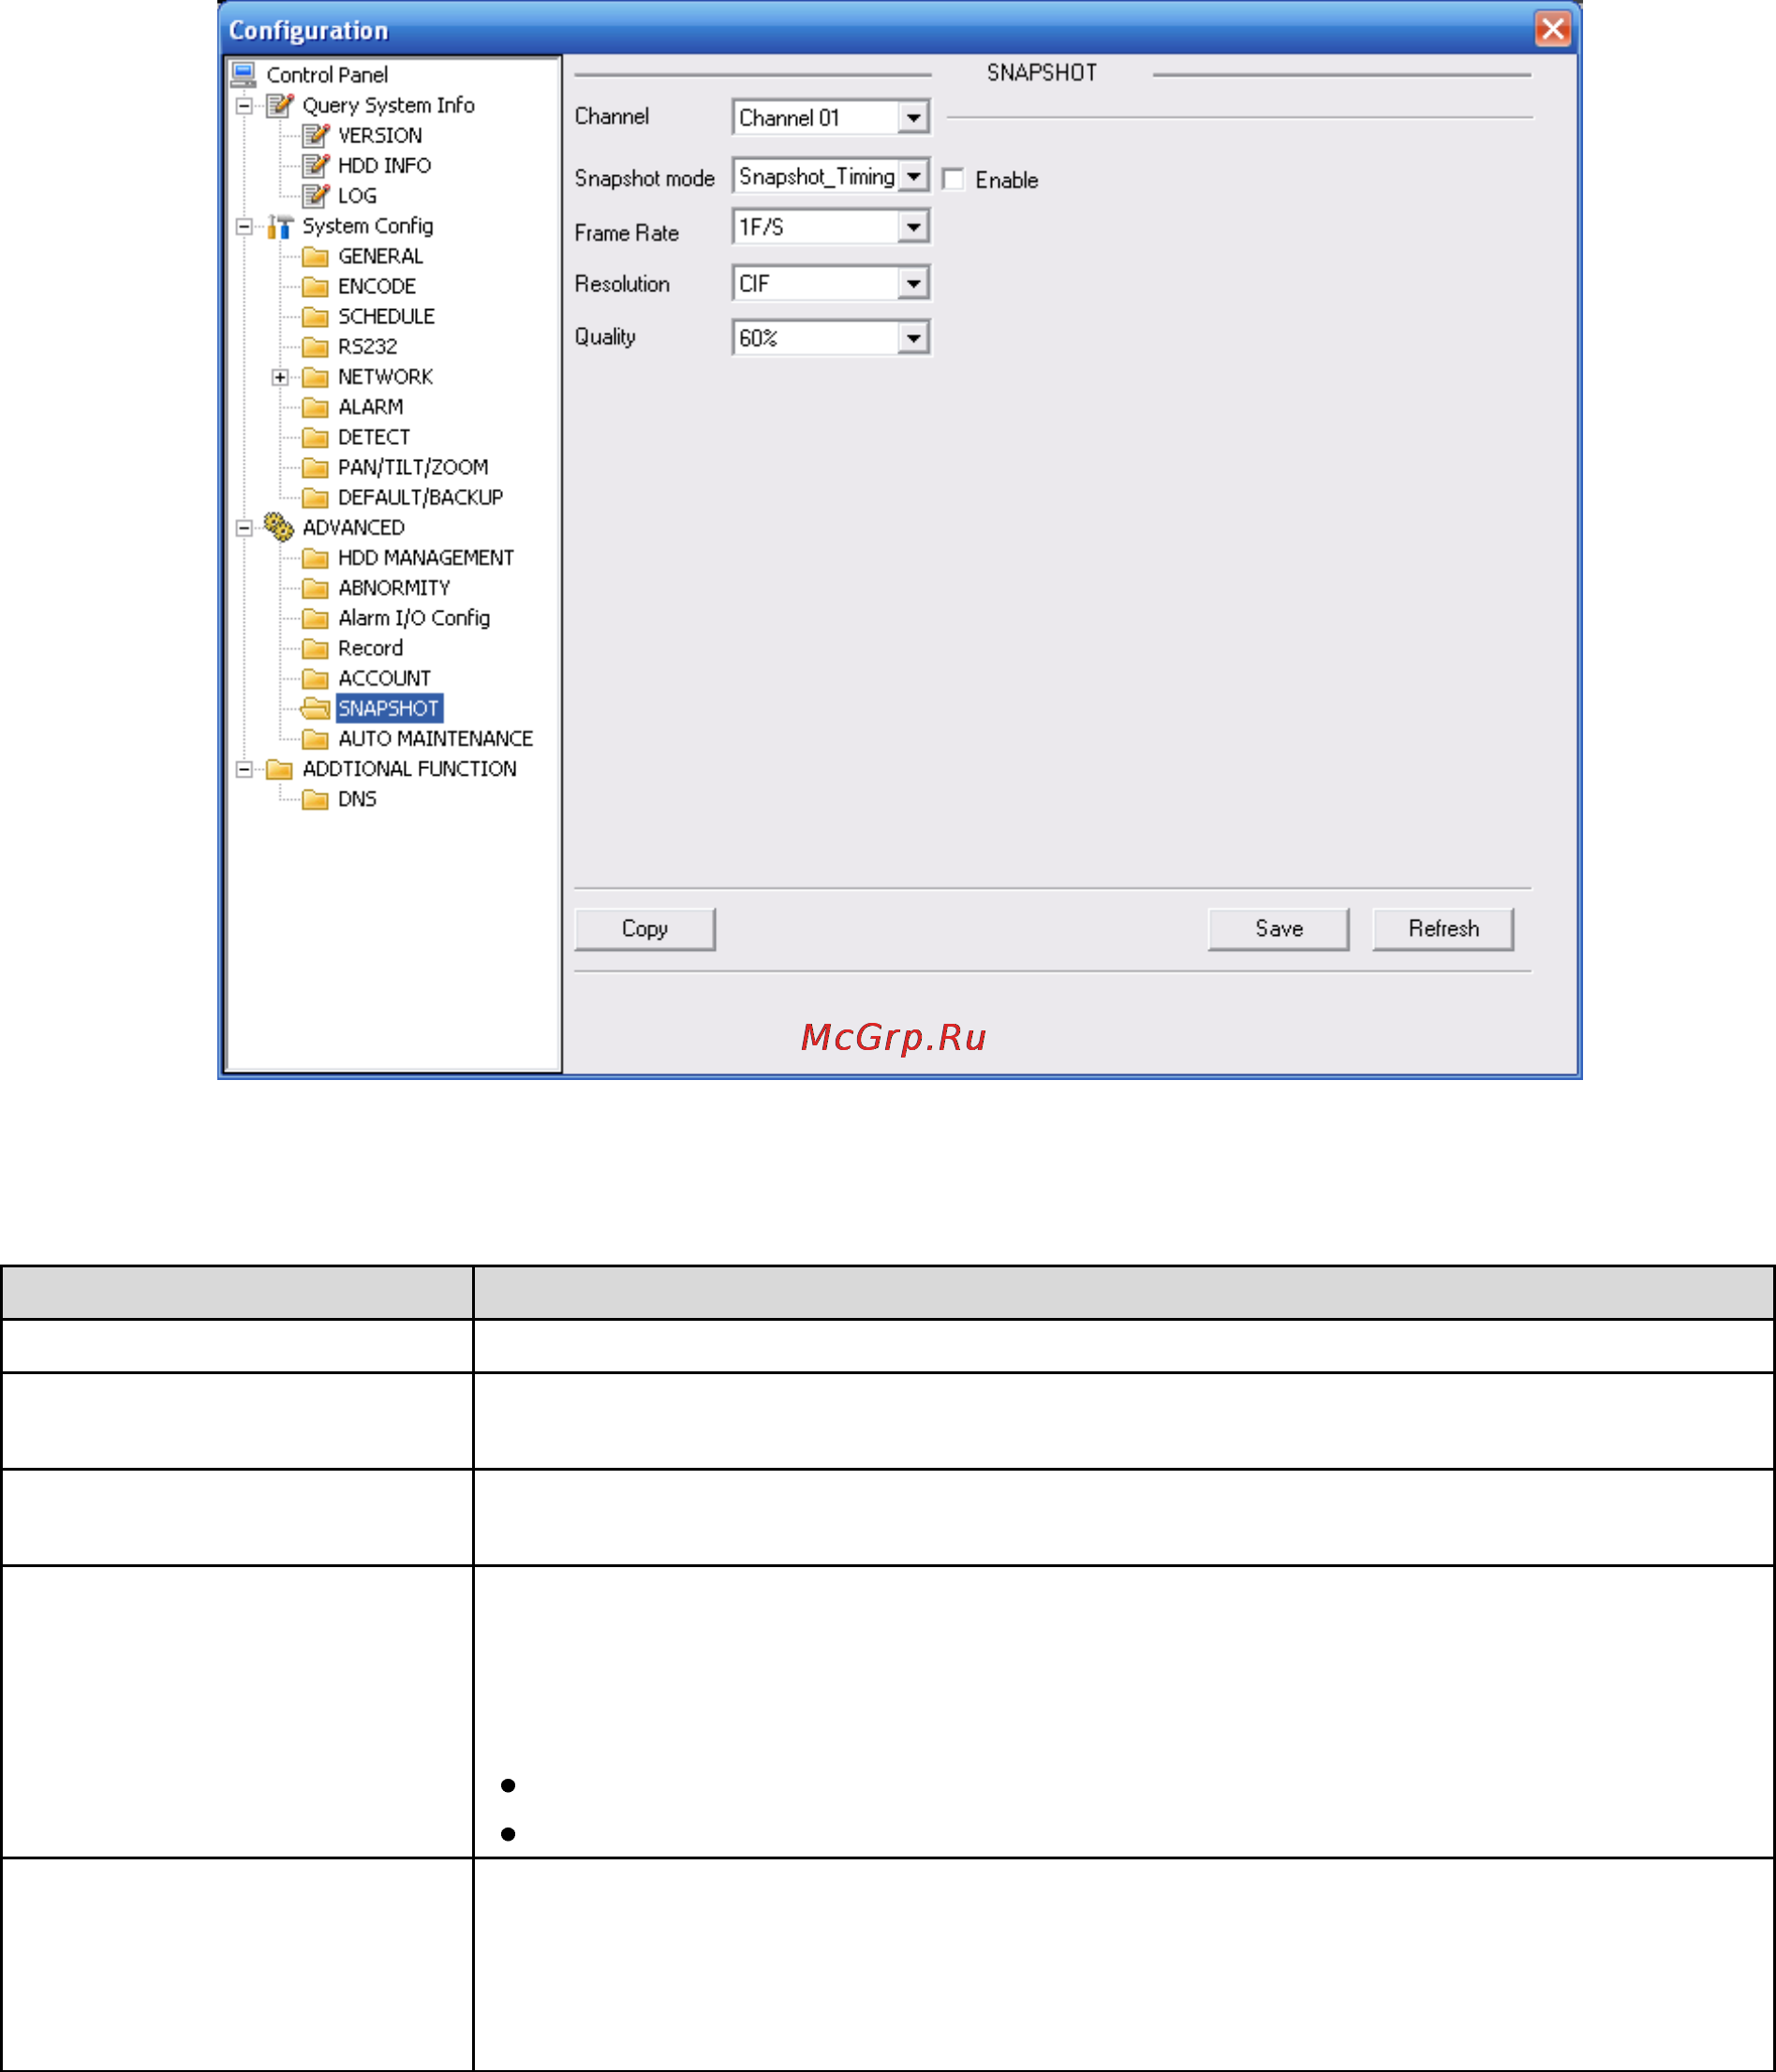Tick the Enable snapshot checkbox
The width and height of the screenshot is (1776, 2072).
953,179
